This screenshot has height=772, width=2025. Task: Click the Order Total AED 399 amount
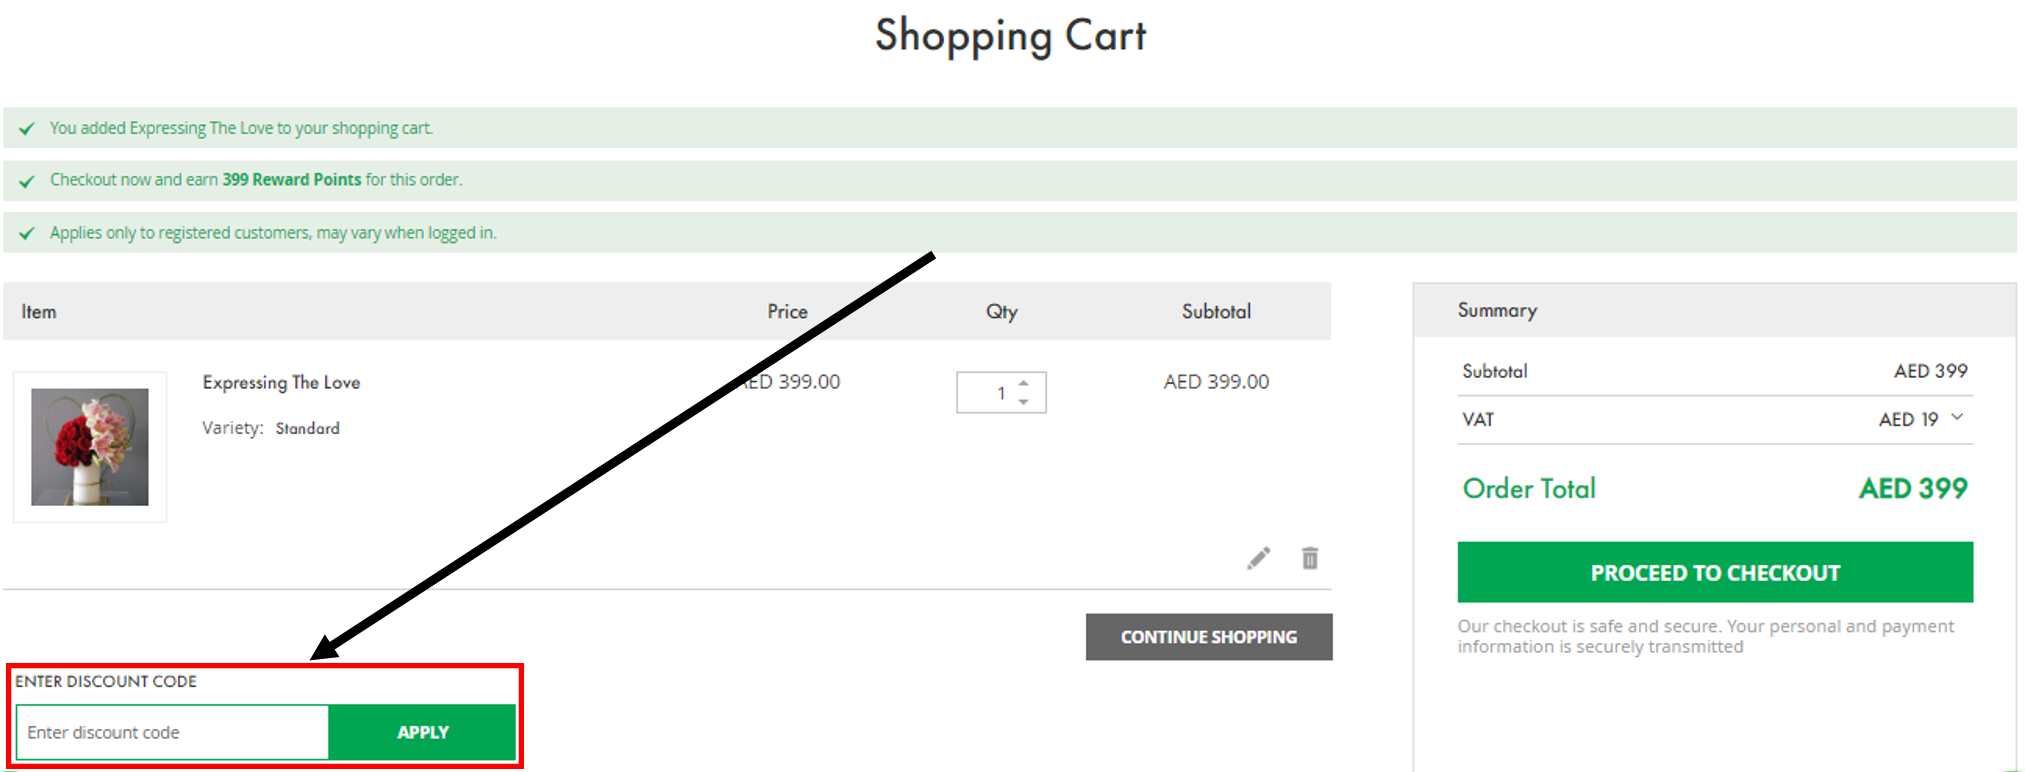tap(1912, 488)
